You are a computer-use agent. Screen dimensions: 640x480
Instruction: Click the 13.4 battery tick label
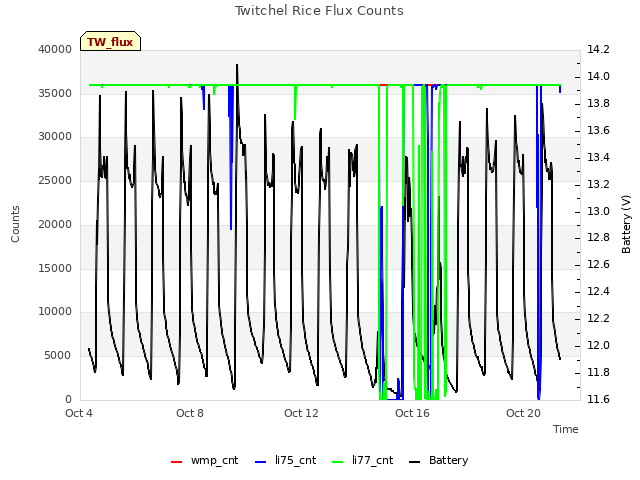tap(598, 157)
